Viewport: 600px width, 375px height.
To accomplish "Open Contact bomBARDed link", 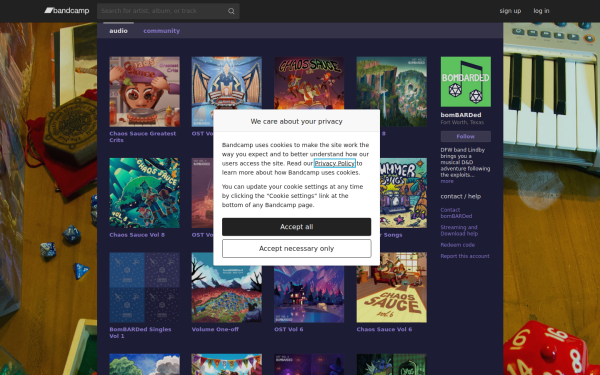I will pos(456,213).
